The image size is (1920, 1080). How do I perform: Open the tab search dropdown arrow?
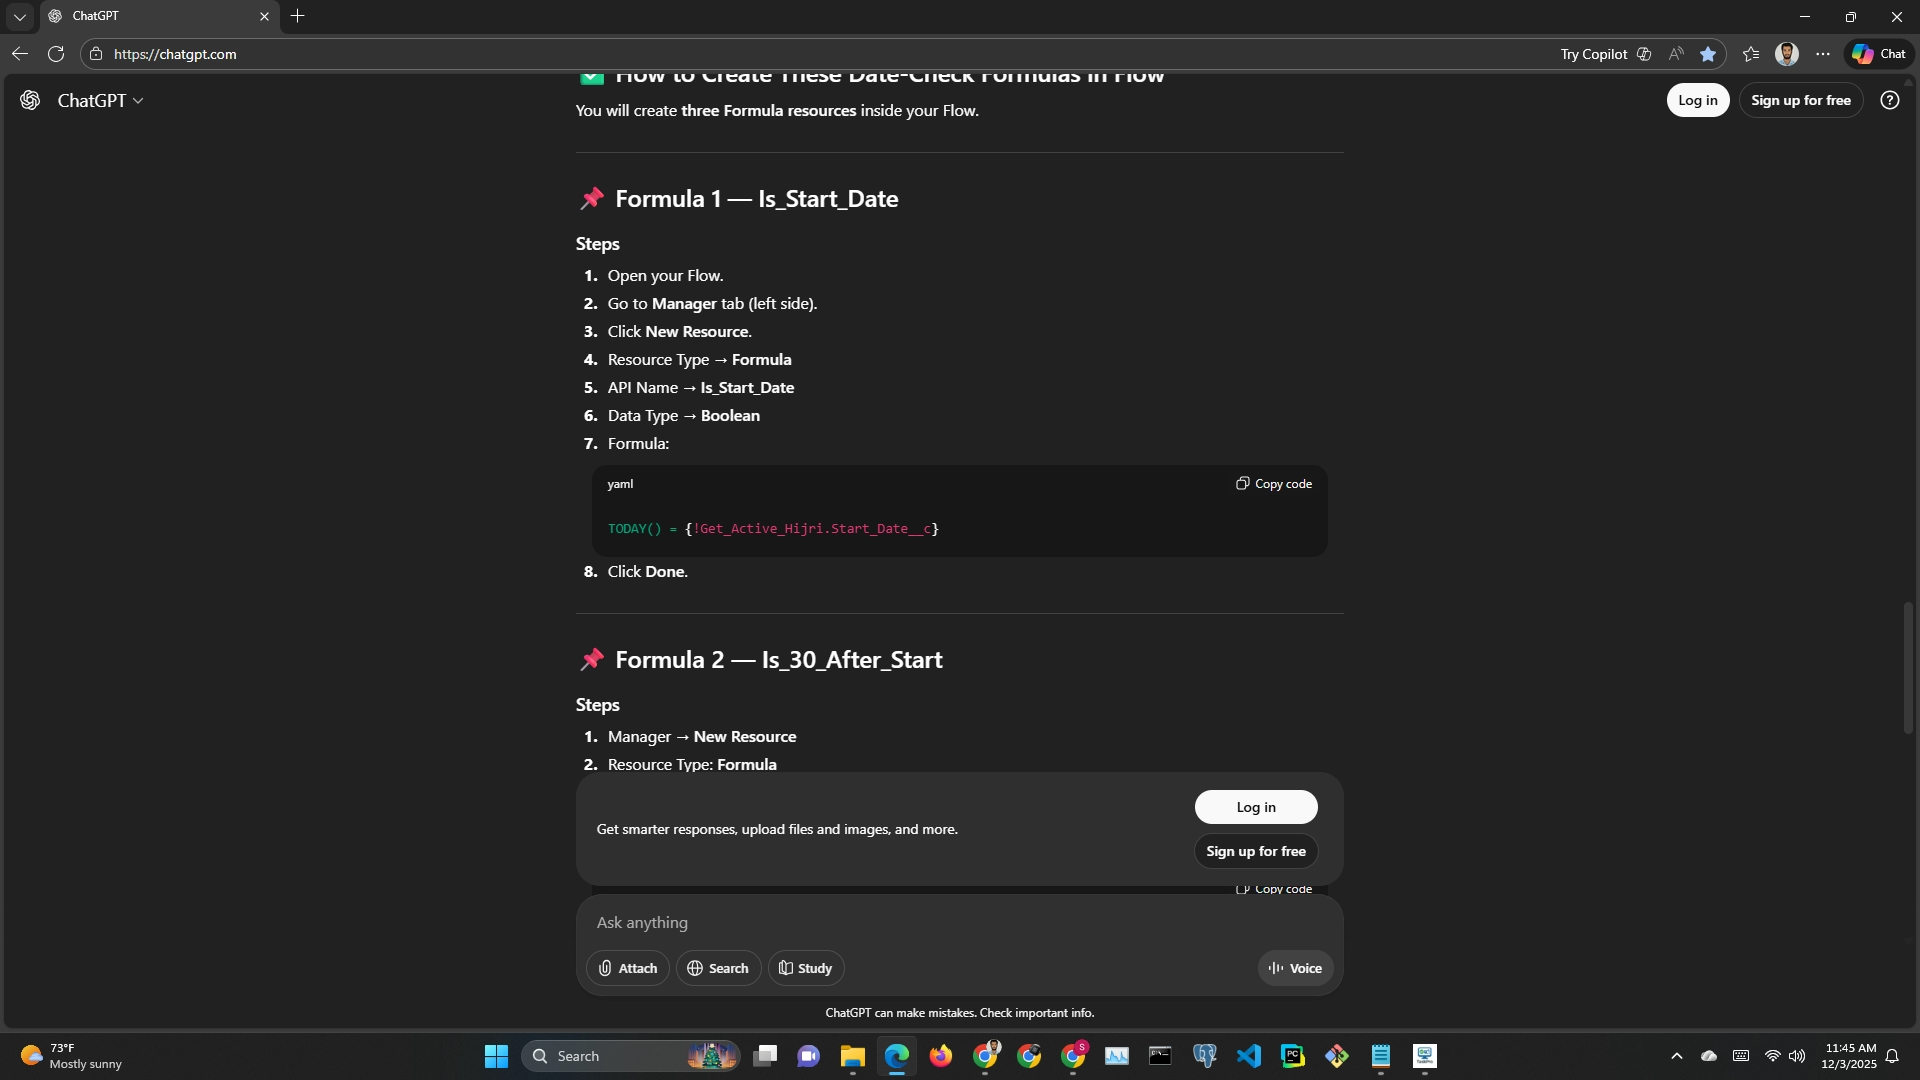[19, 16]
